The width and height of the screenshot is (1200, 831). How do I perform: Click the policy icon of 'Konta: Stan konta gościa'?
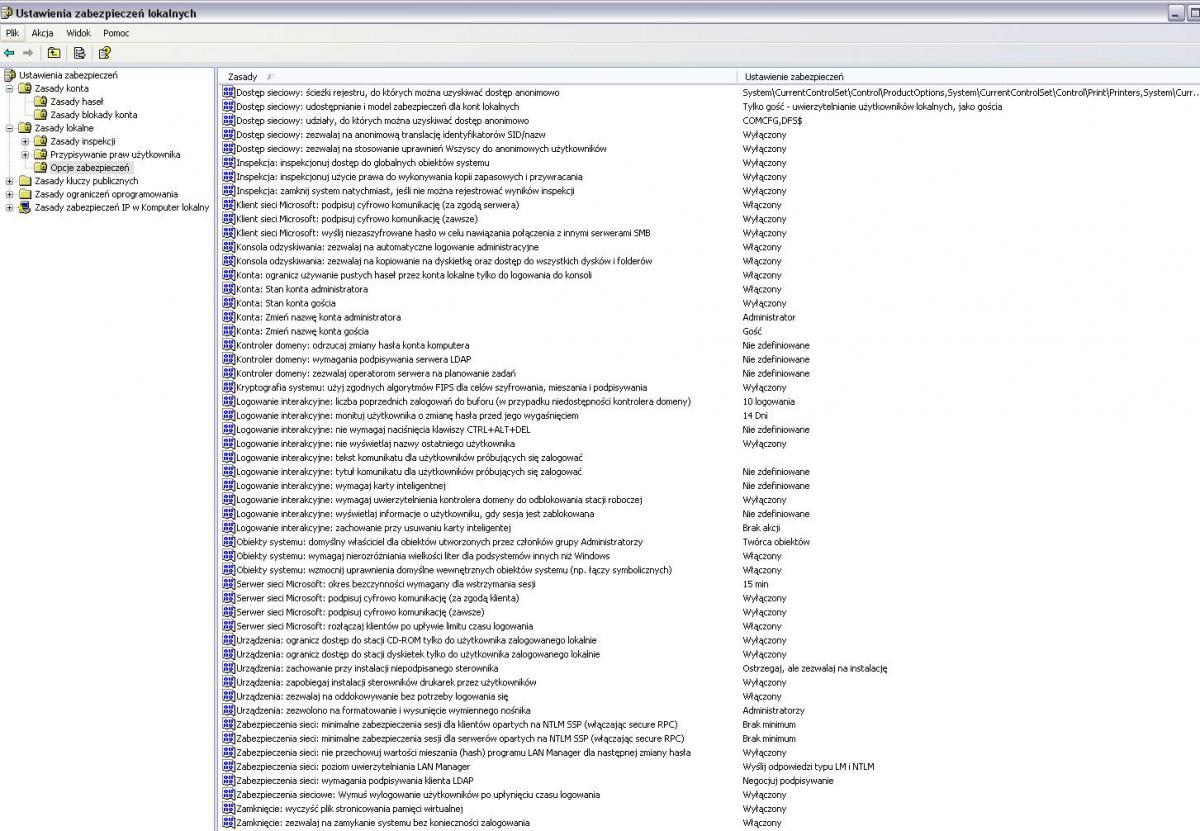pyautogui.click(x=228, y=303)
